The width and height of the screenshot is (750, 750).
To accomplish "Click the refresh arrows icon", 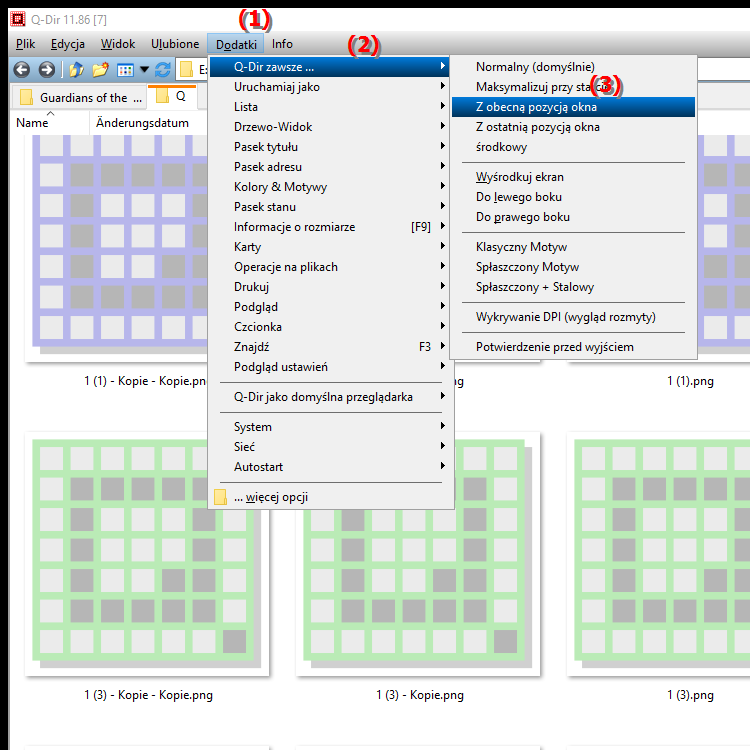I will click(x=163, y=70).
